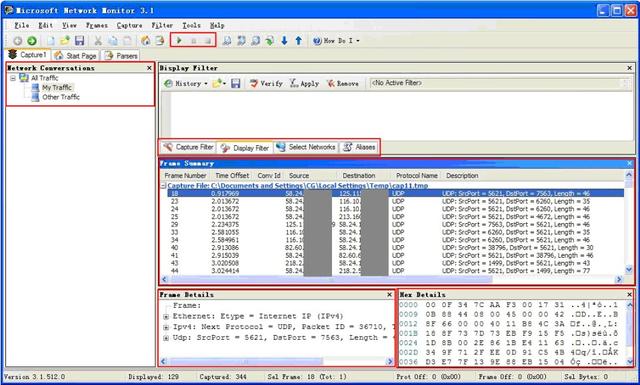Expand the Ethernet frame detail row

(166, 316)
